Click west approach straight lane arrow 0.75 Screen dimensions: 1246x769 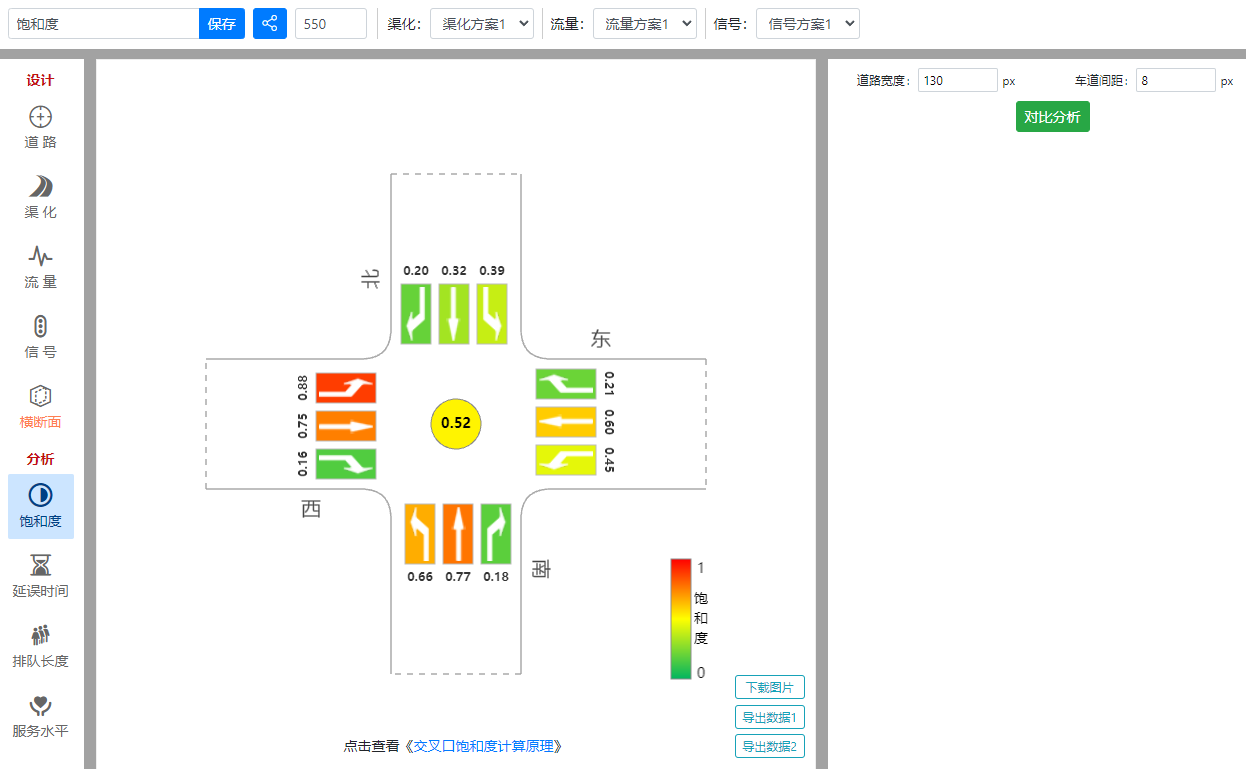coord(346,426)
